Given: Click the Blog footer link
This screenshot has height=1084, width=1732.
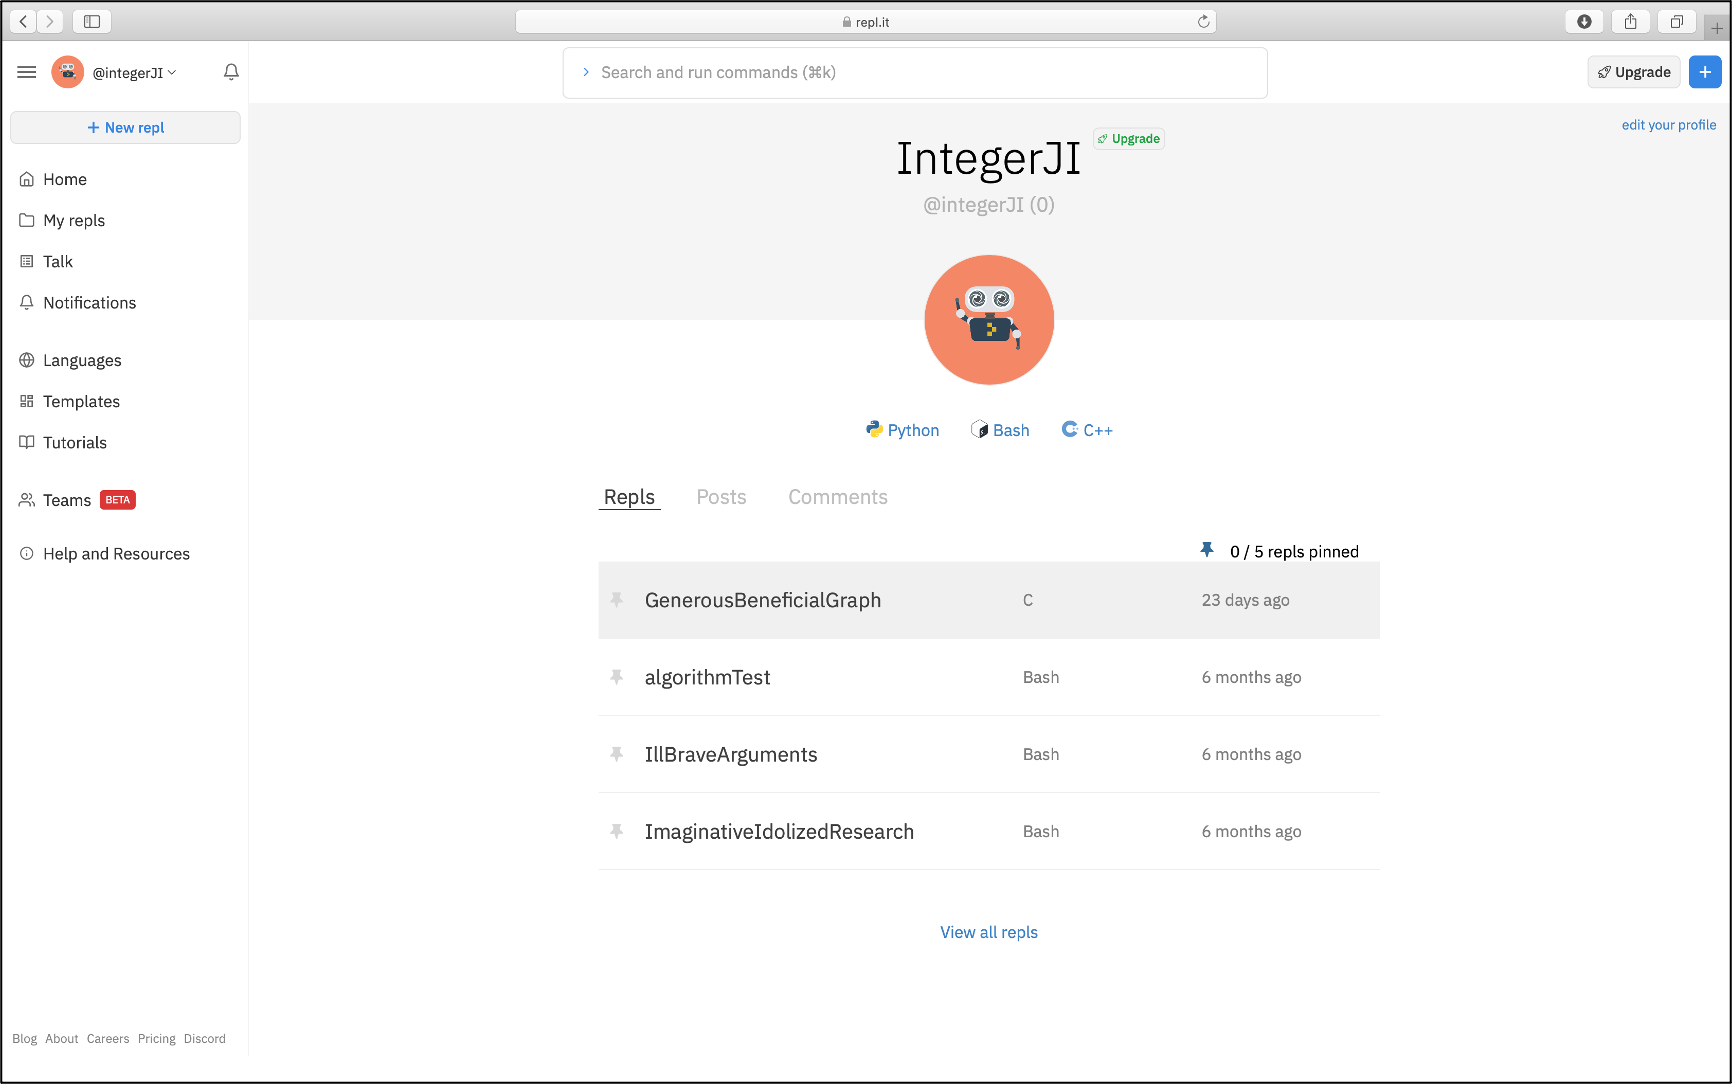Looking at the screenshot, I should coord(24,1039).
